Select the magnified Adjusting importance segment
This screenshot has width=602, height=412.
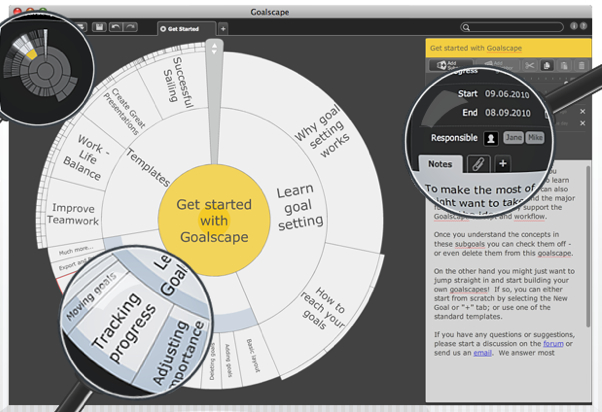tap(177, 353)
